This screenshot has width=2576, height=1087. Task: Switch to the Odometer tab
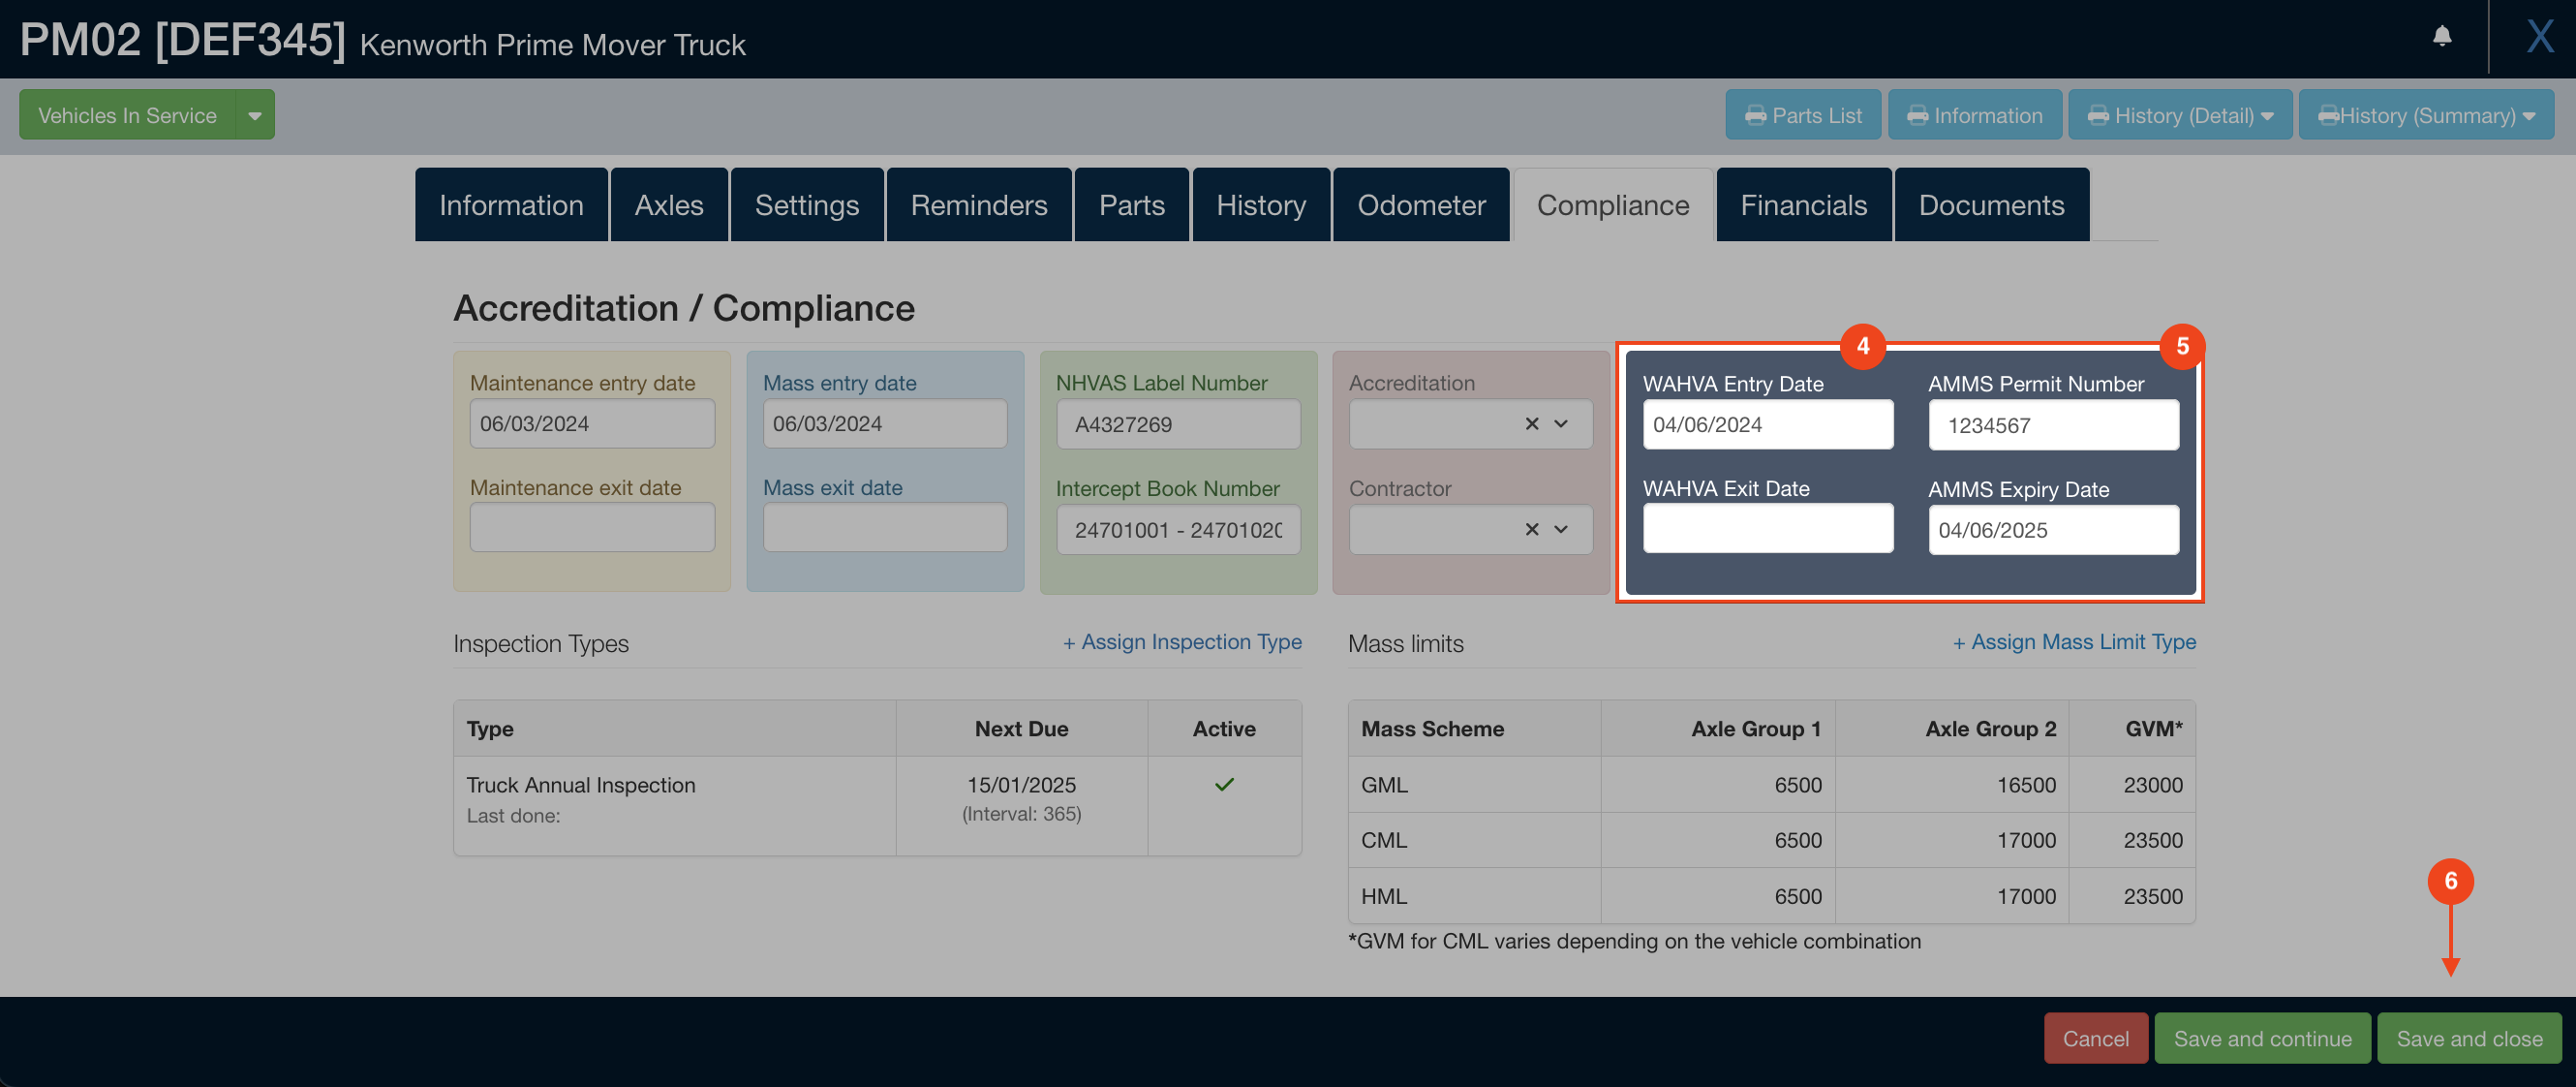1420,205
